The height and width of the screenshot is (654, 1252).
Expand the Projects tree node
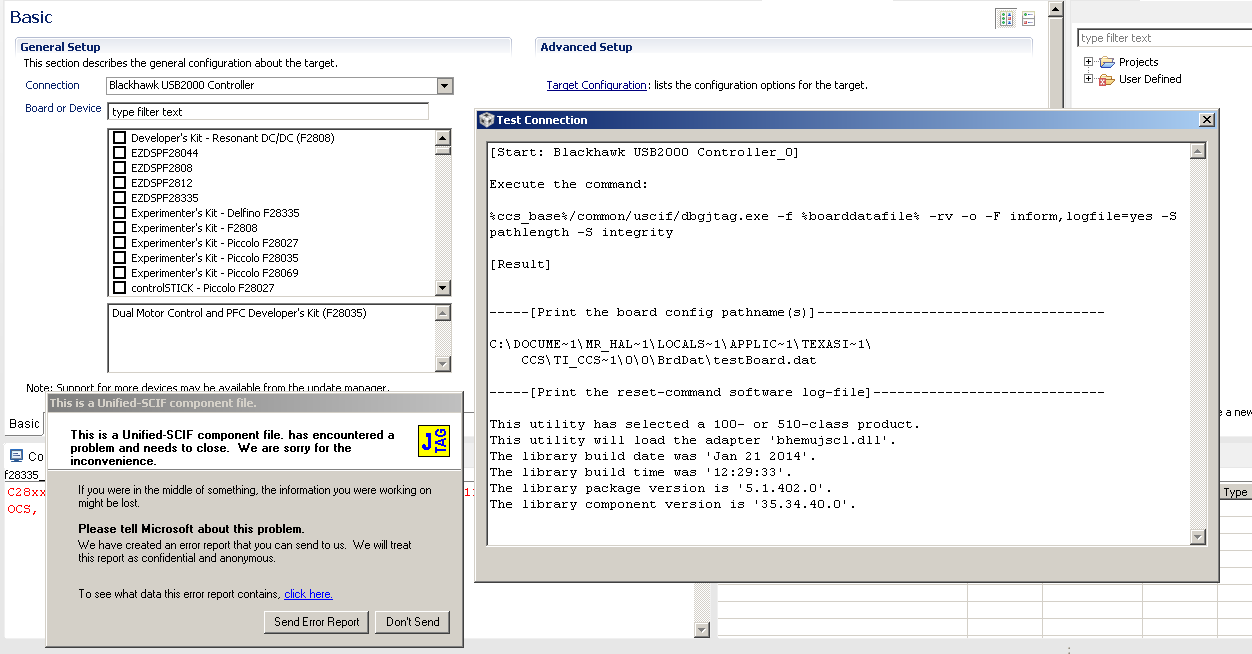coord(1088,62)
